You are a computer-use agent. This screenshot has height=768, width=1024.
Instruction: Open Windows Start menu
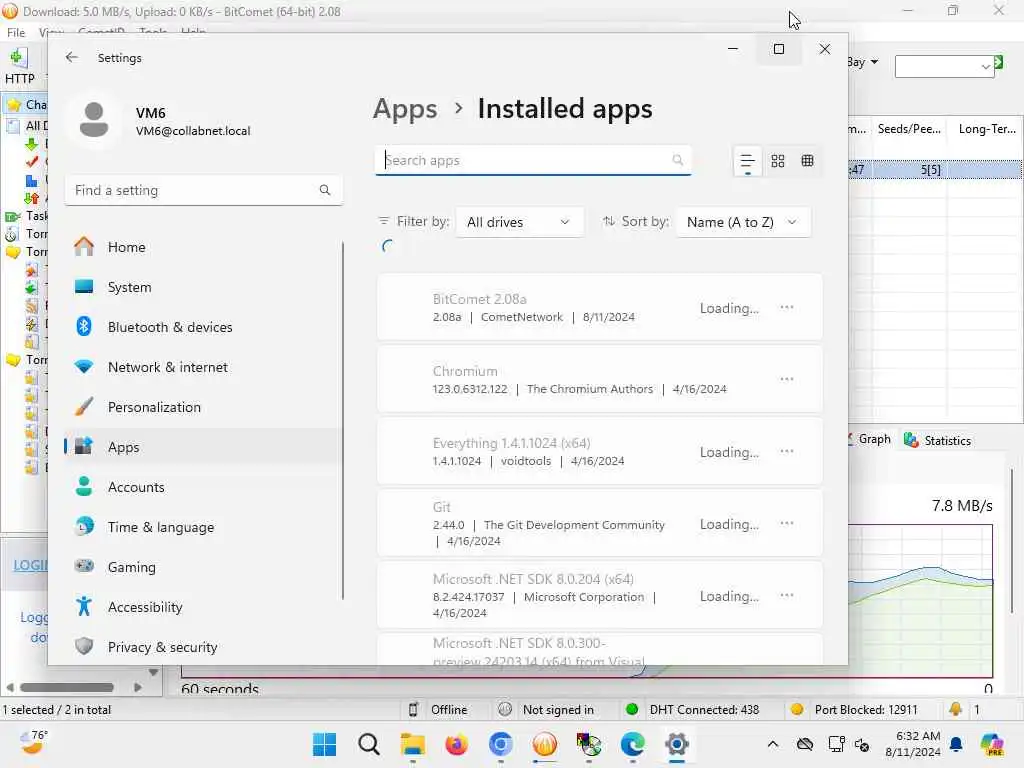point(324,744)
